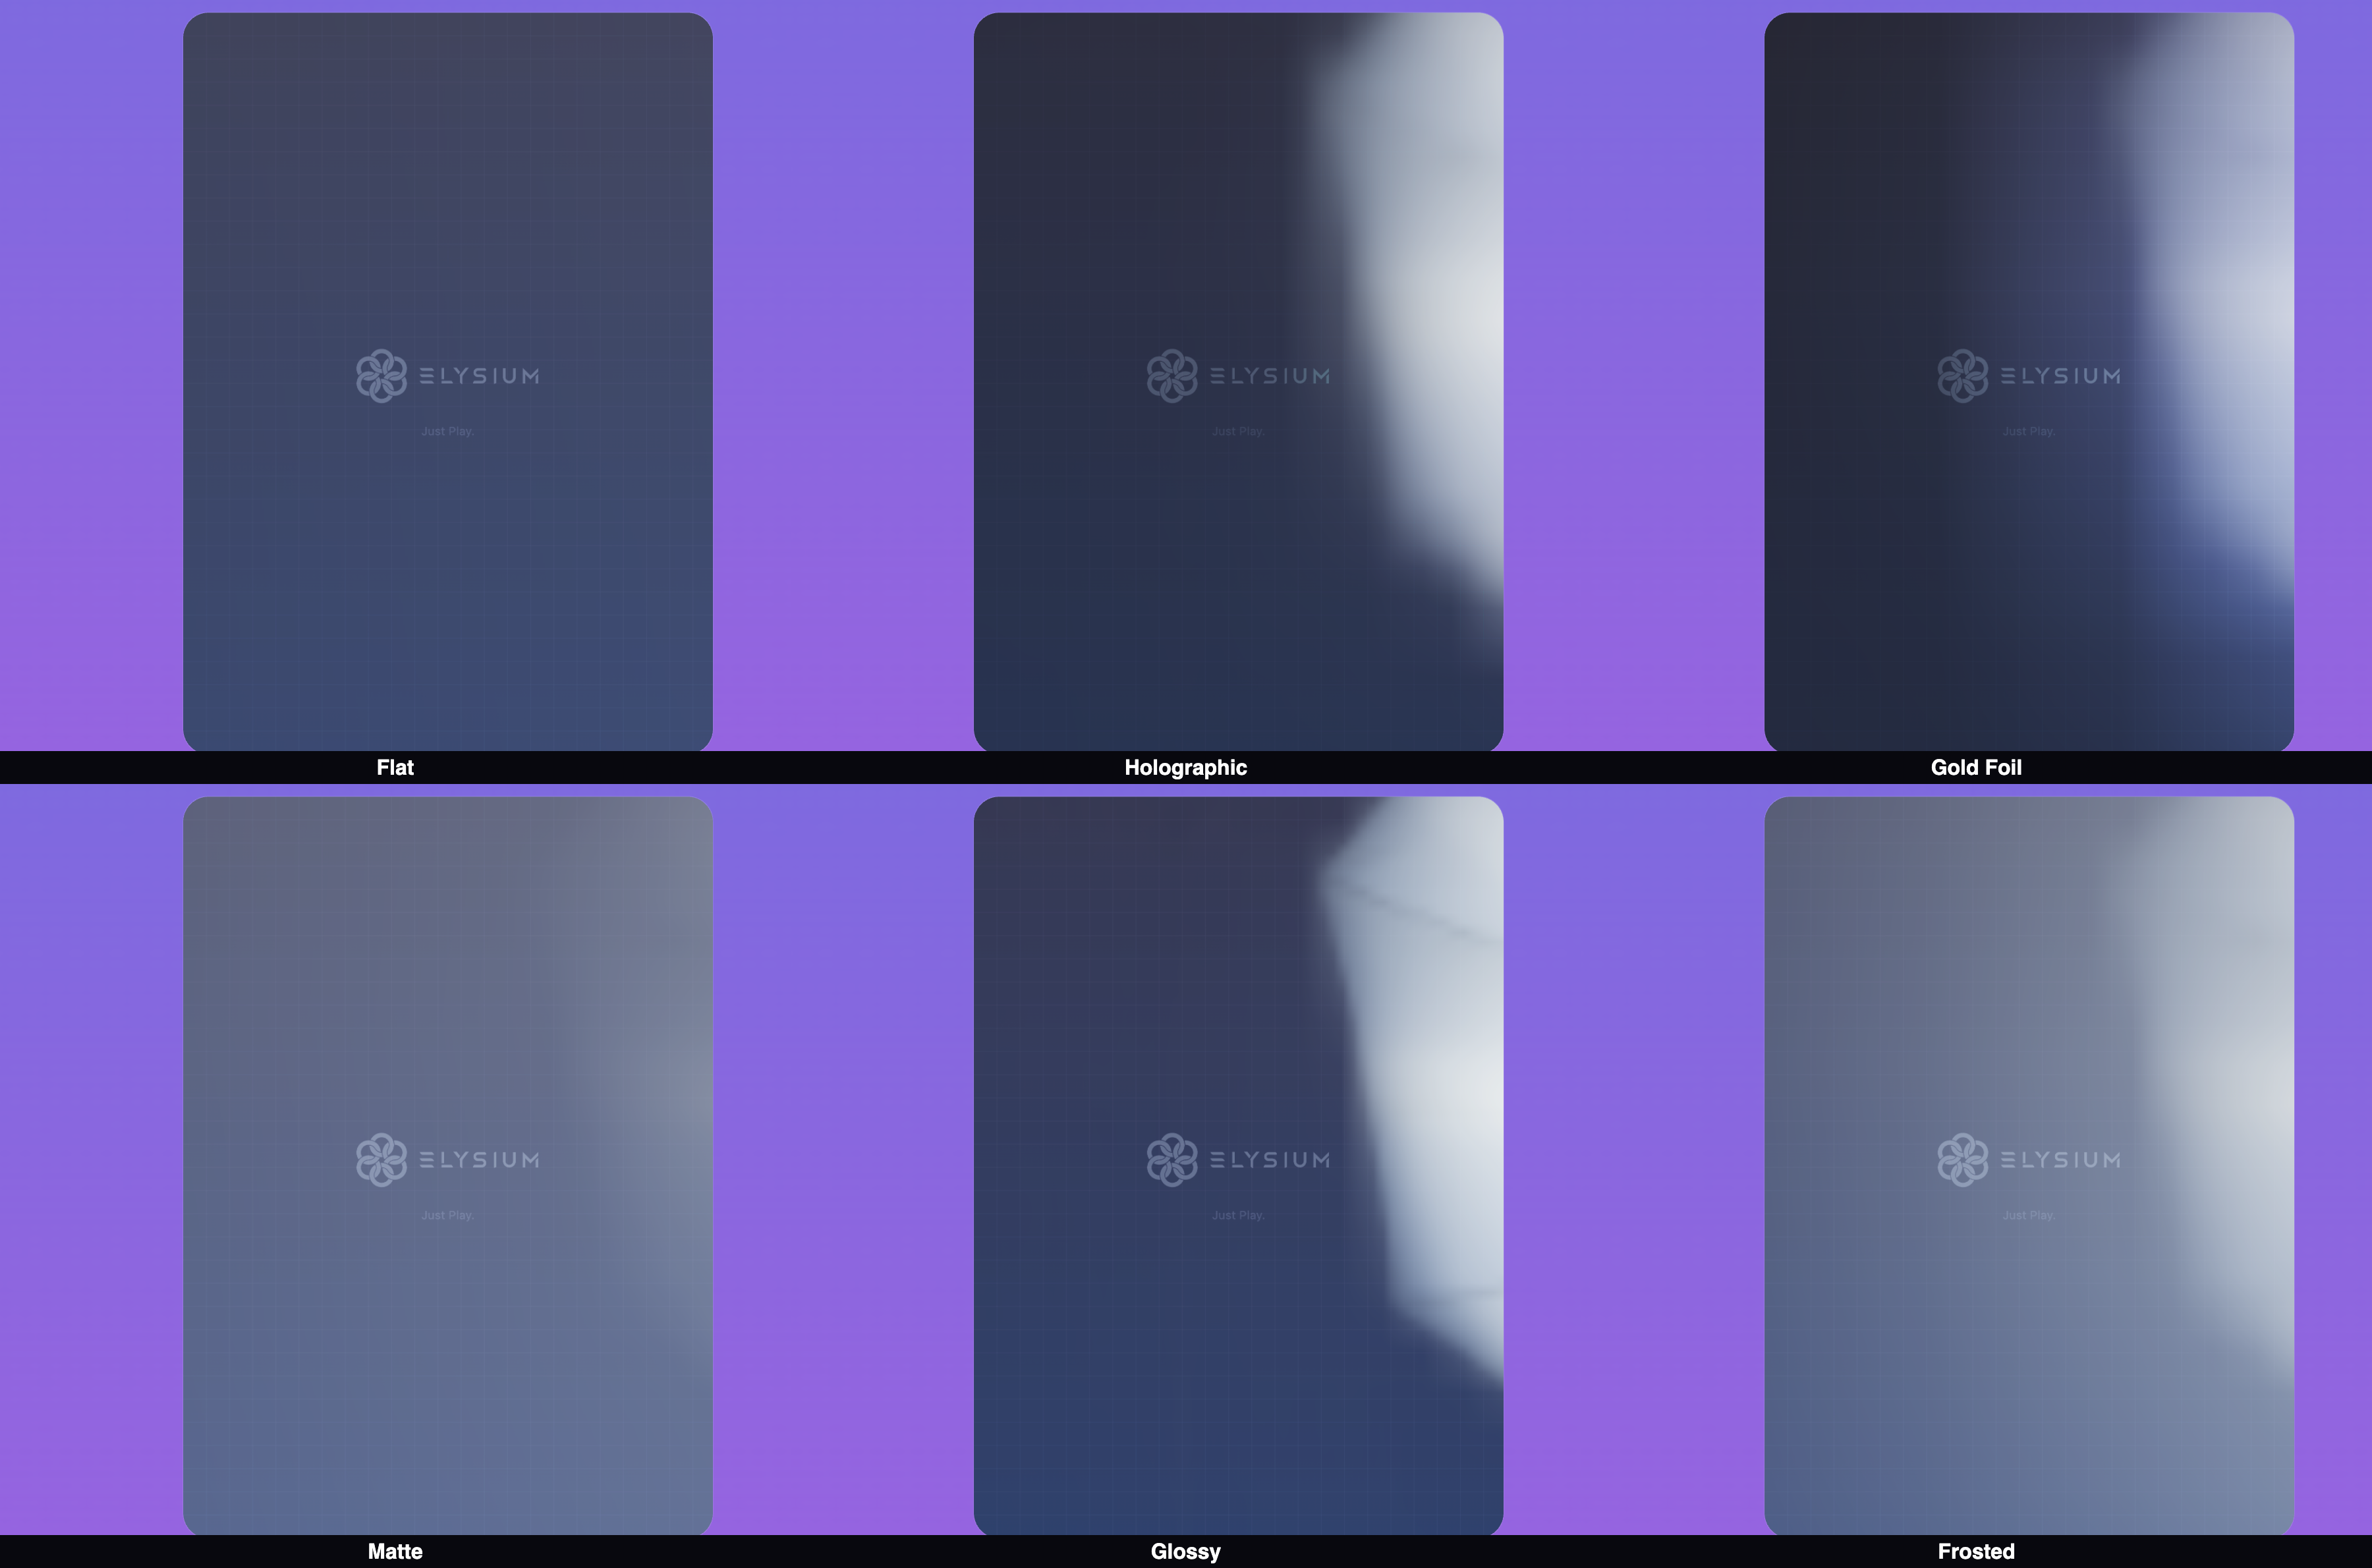Click the Elysium logo on the Holographic card
Viewport: 2372px width, 1568px height.
(1172, 375)
